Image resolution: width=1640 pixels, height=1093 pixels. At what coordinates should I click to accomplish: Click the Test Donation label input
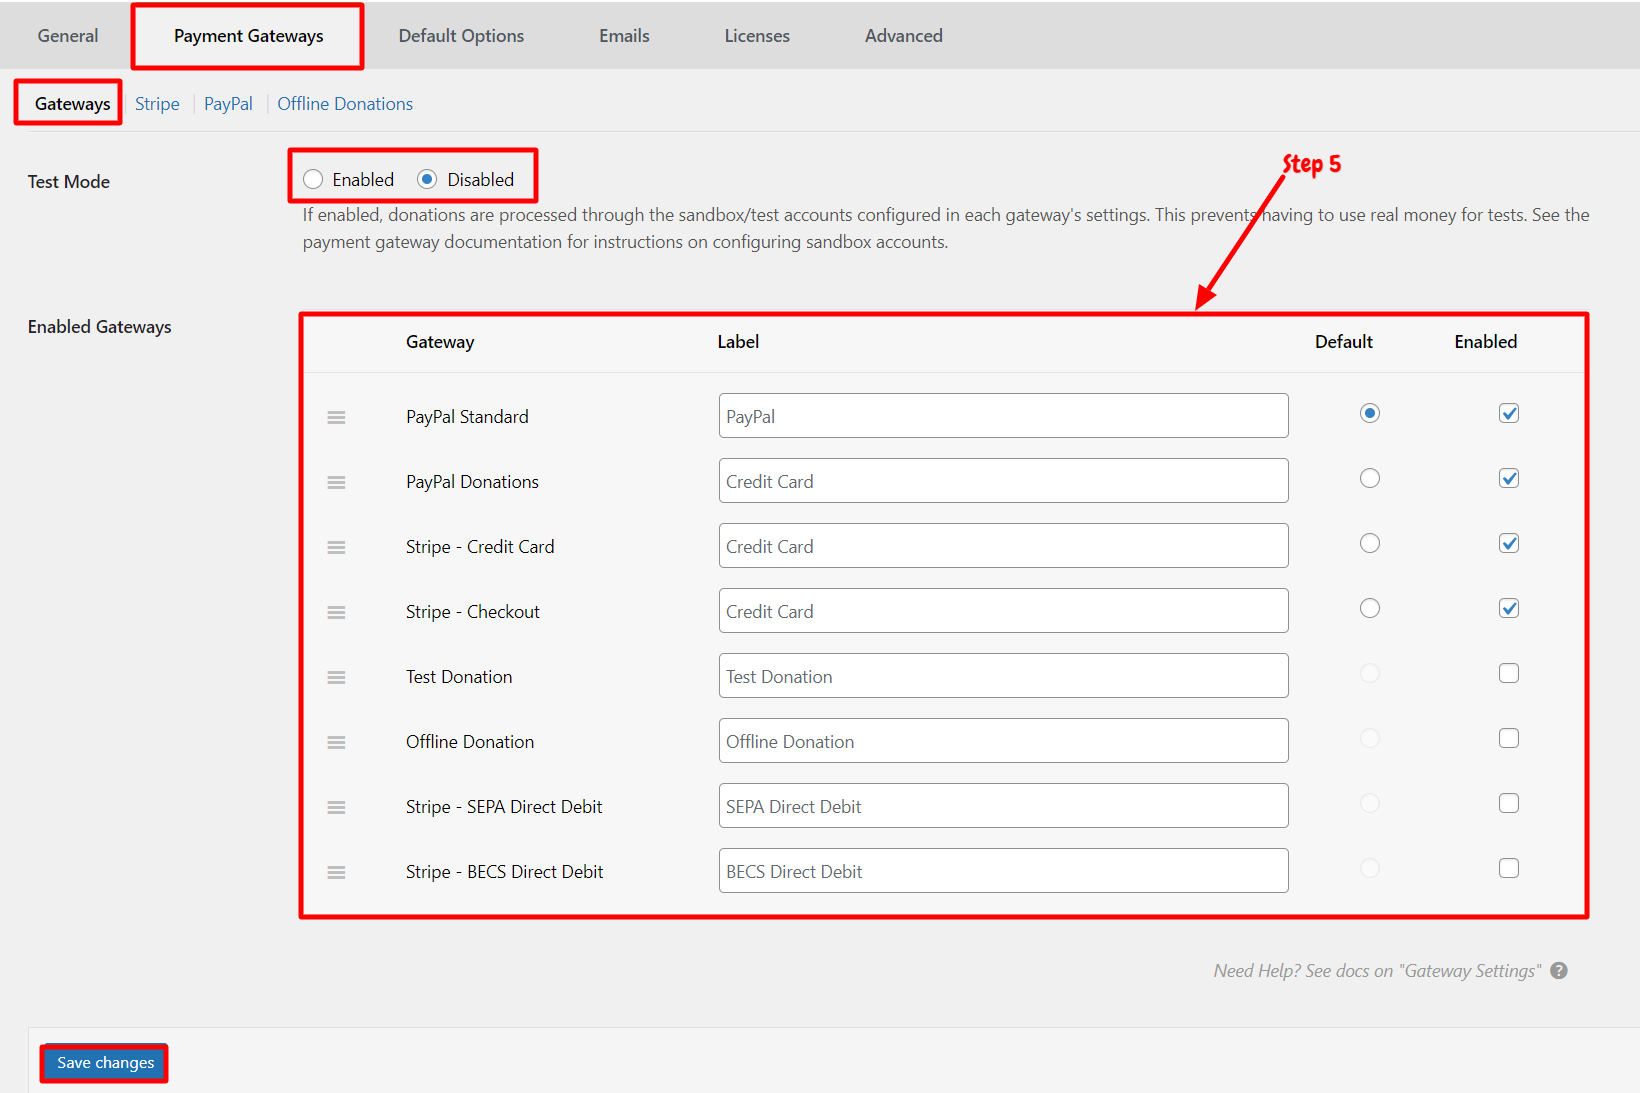(1003, 675)
